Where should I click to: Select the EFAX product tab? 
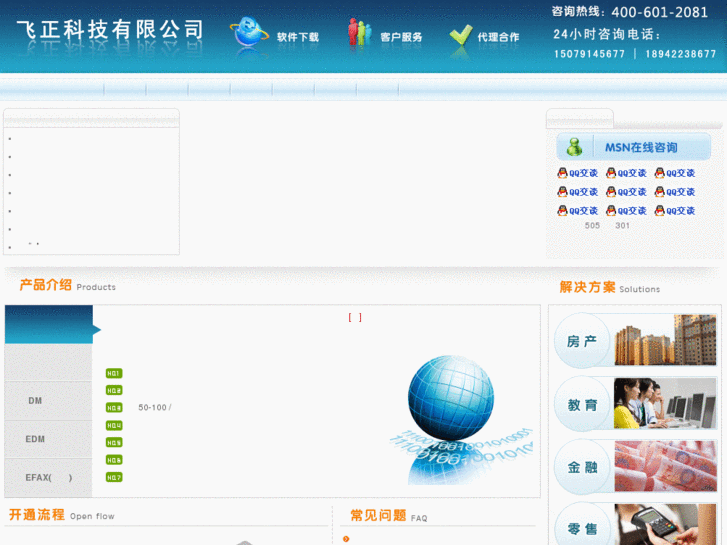click(48, 478)
